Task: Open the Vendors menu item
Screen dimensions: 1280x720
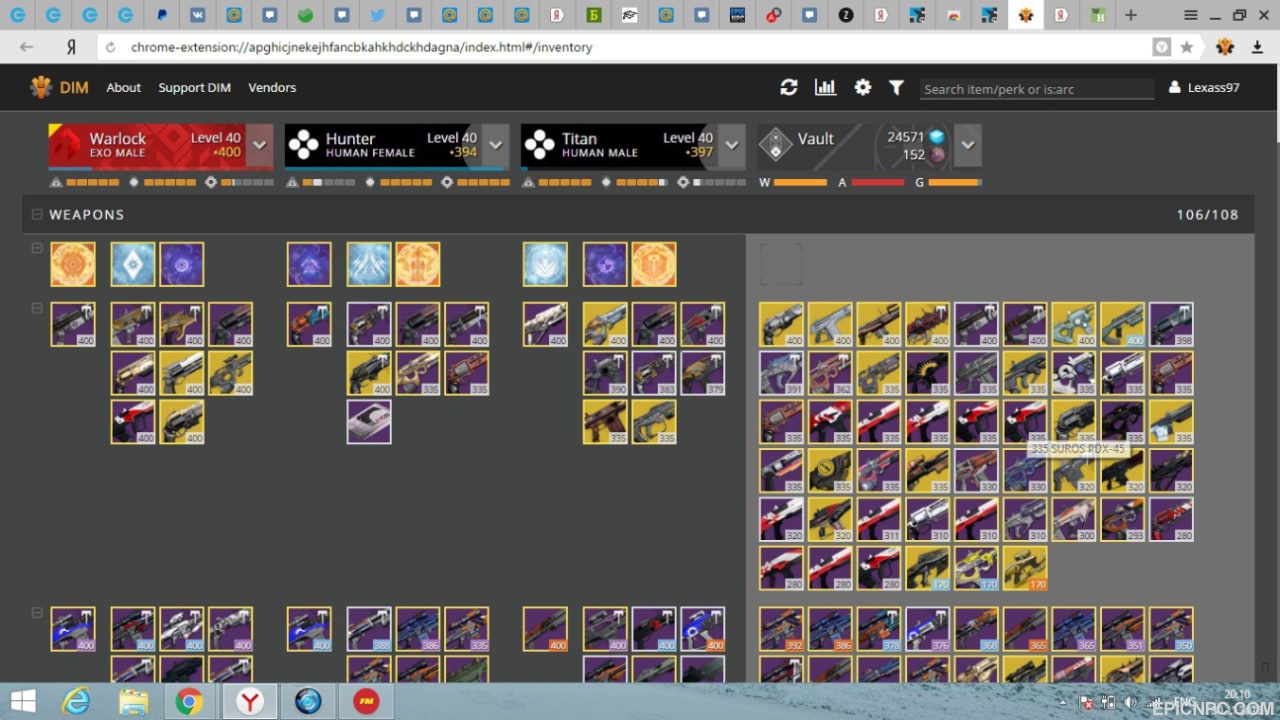Action: [x=272, y=88]
